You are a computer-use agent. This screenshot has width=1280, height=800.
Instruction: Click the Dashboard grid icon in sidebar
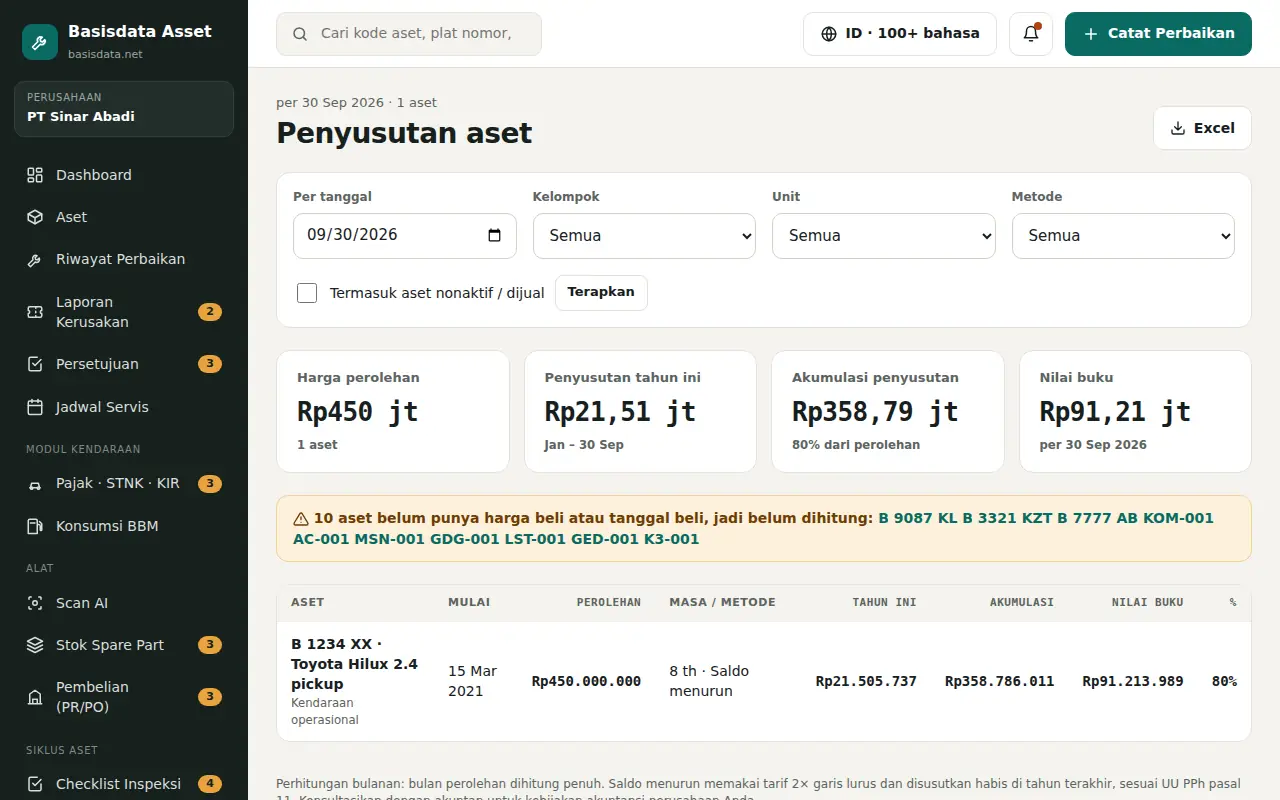pos(35,175)
